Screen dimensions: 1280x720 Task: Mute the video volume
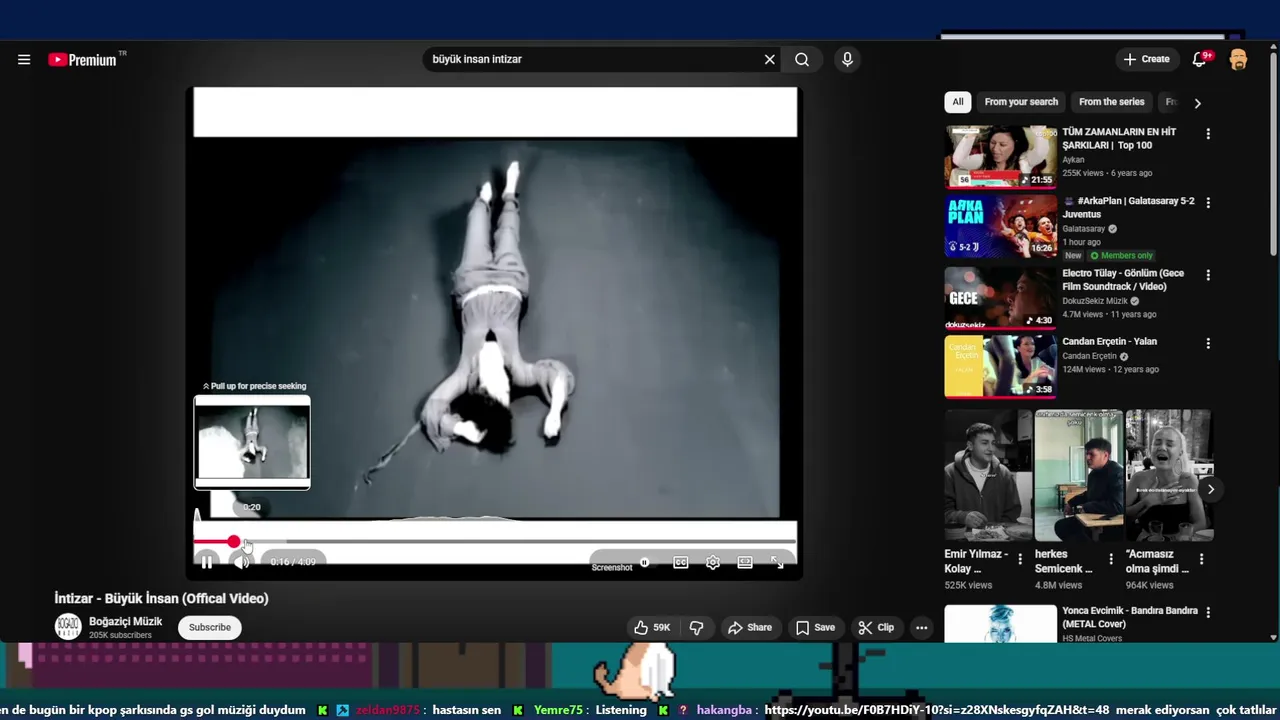click(x=241, y=562)
